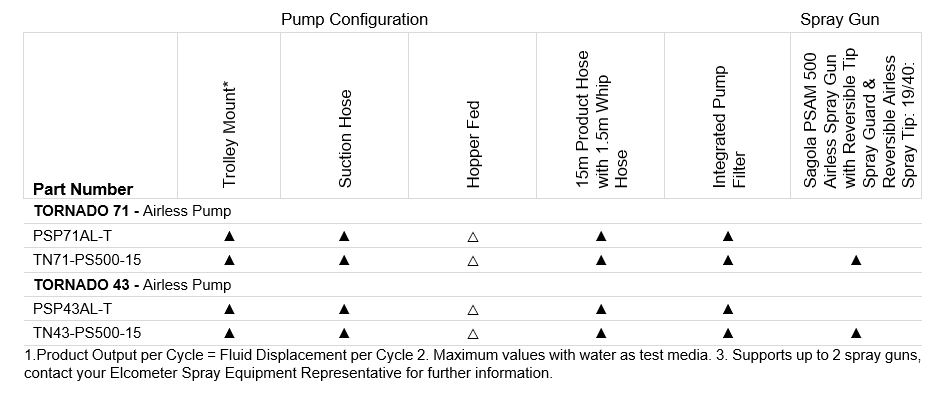Click Integrated Pump Filter triangle for PSP71AL-T
This screenshot has width=946, height=395.
coord(728,236)
